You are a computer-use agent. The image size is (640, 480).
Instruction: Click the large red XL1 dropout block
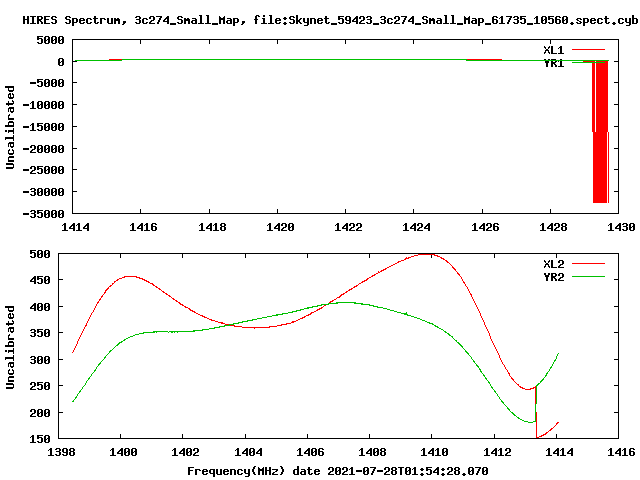coord(600,131)
